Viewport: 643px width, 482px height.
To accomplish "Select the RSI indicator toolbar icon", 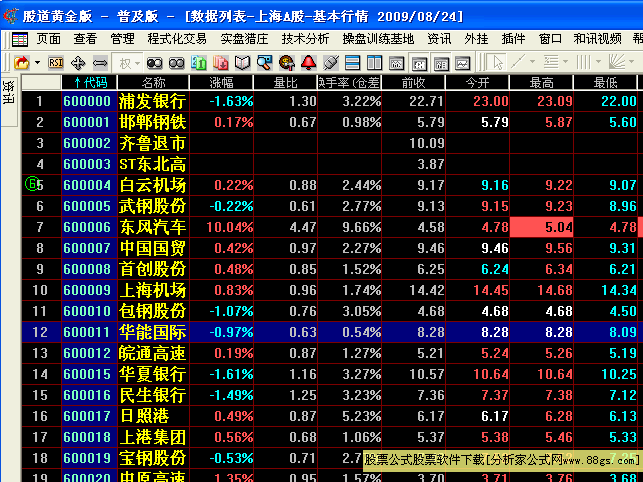I will click(x=56, y=63).
